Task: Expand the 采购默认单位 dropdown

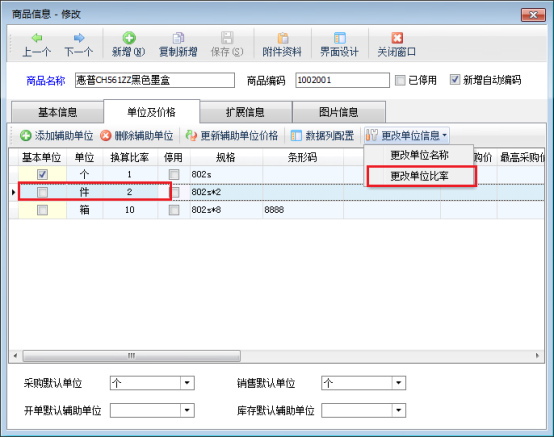Action: coord(187,383)
